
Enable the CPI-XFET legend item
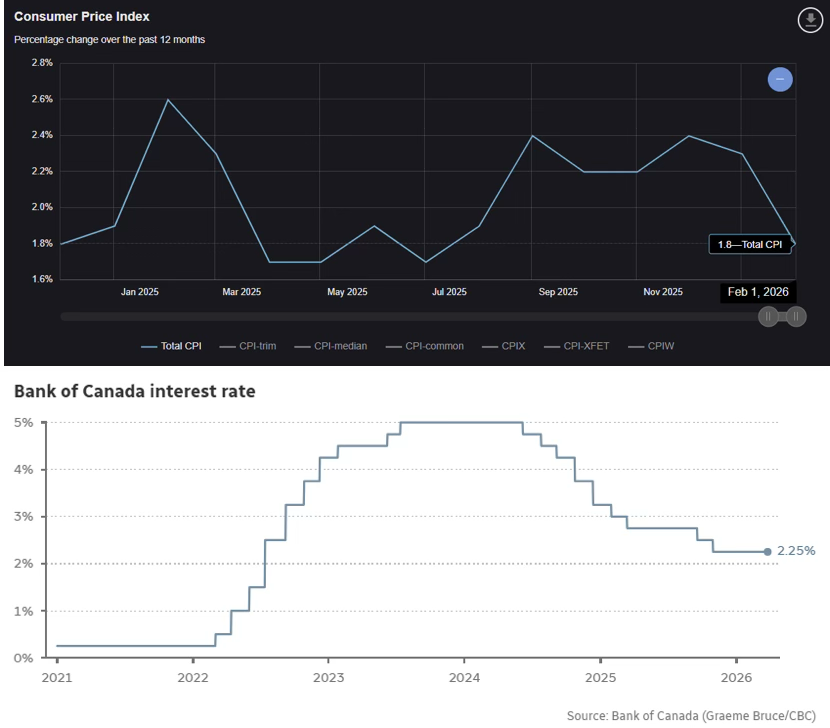575,346
